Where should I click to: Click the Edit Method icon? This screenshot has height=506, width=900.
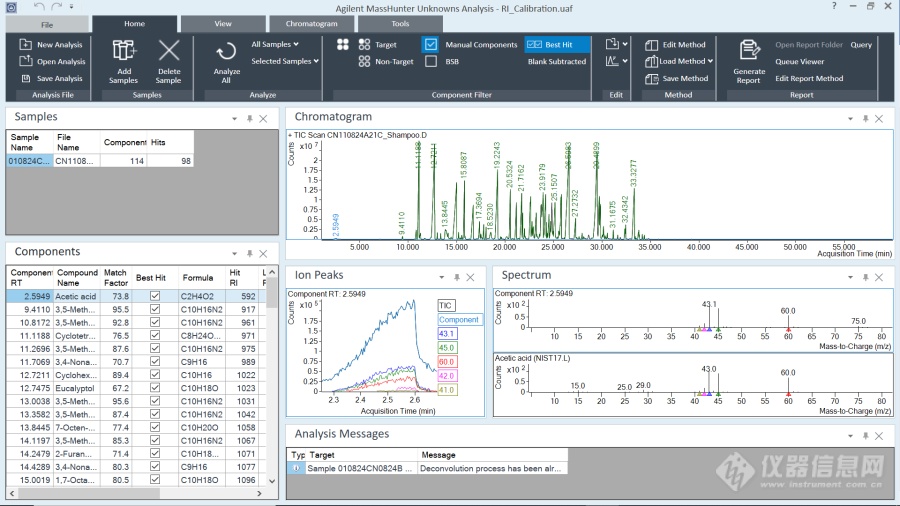pos(651,45)
